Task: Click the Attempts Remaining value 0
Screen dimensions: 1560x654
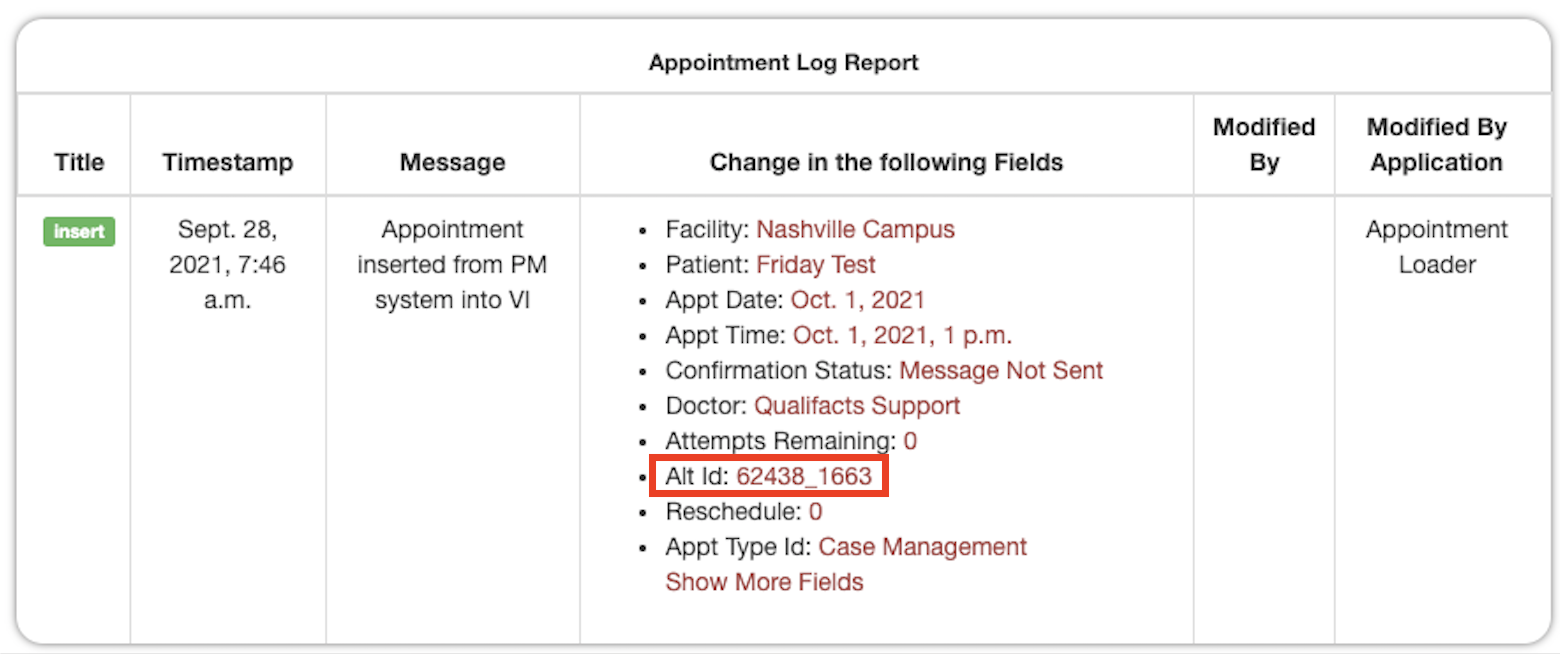Action: point(910,441)
